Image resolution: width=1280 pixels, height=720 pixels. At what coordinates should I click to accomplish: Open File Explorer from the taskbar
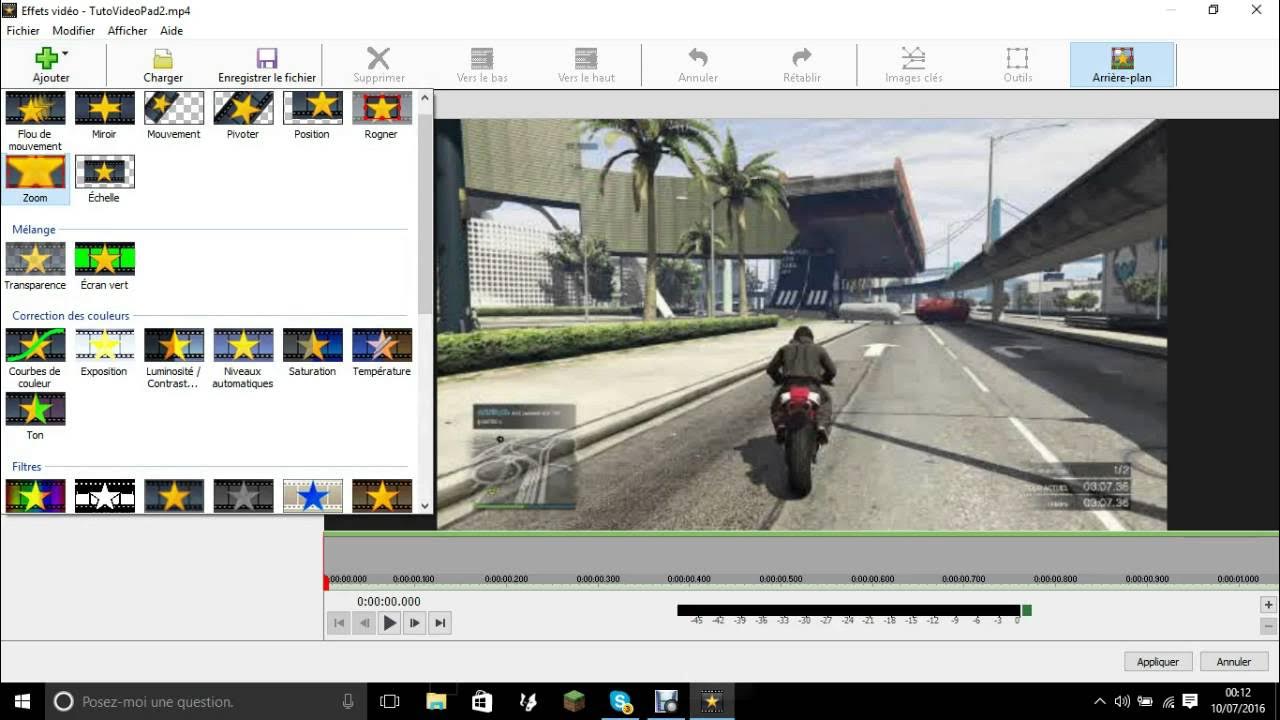coord(436,702)
